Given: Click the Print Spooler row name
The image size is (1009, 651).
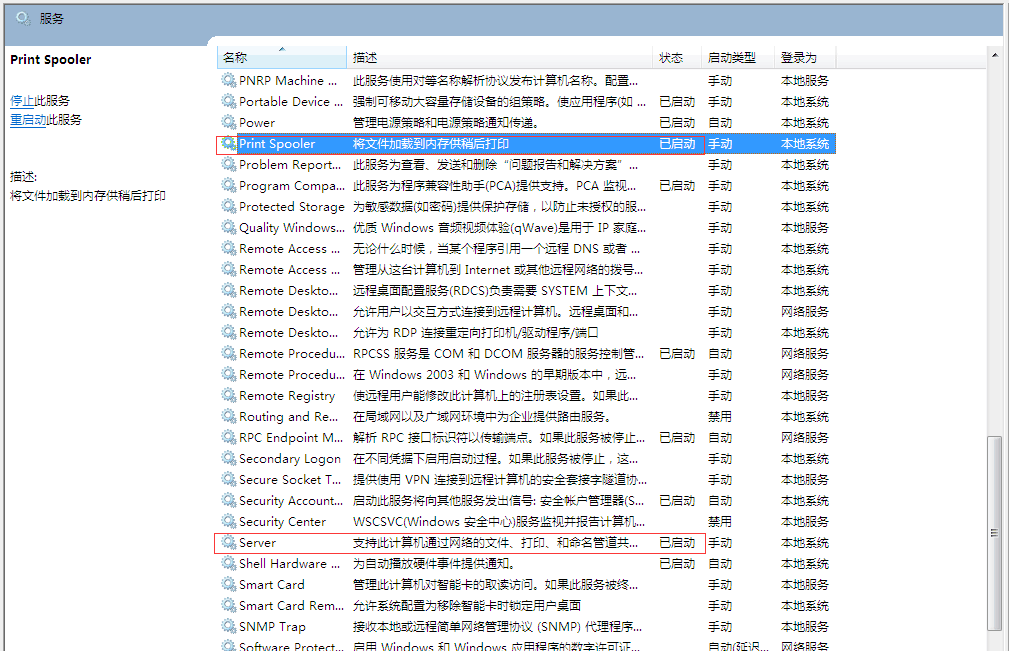Looking at the screenshot, I should [277, 144].
